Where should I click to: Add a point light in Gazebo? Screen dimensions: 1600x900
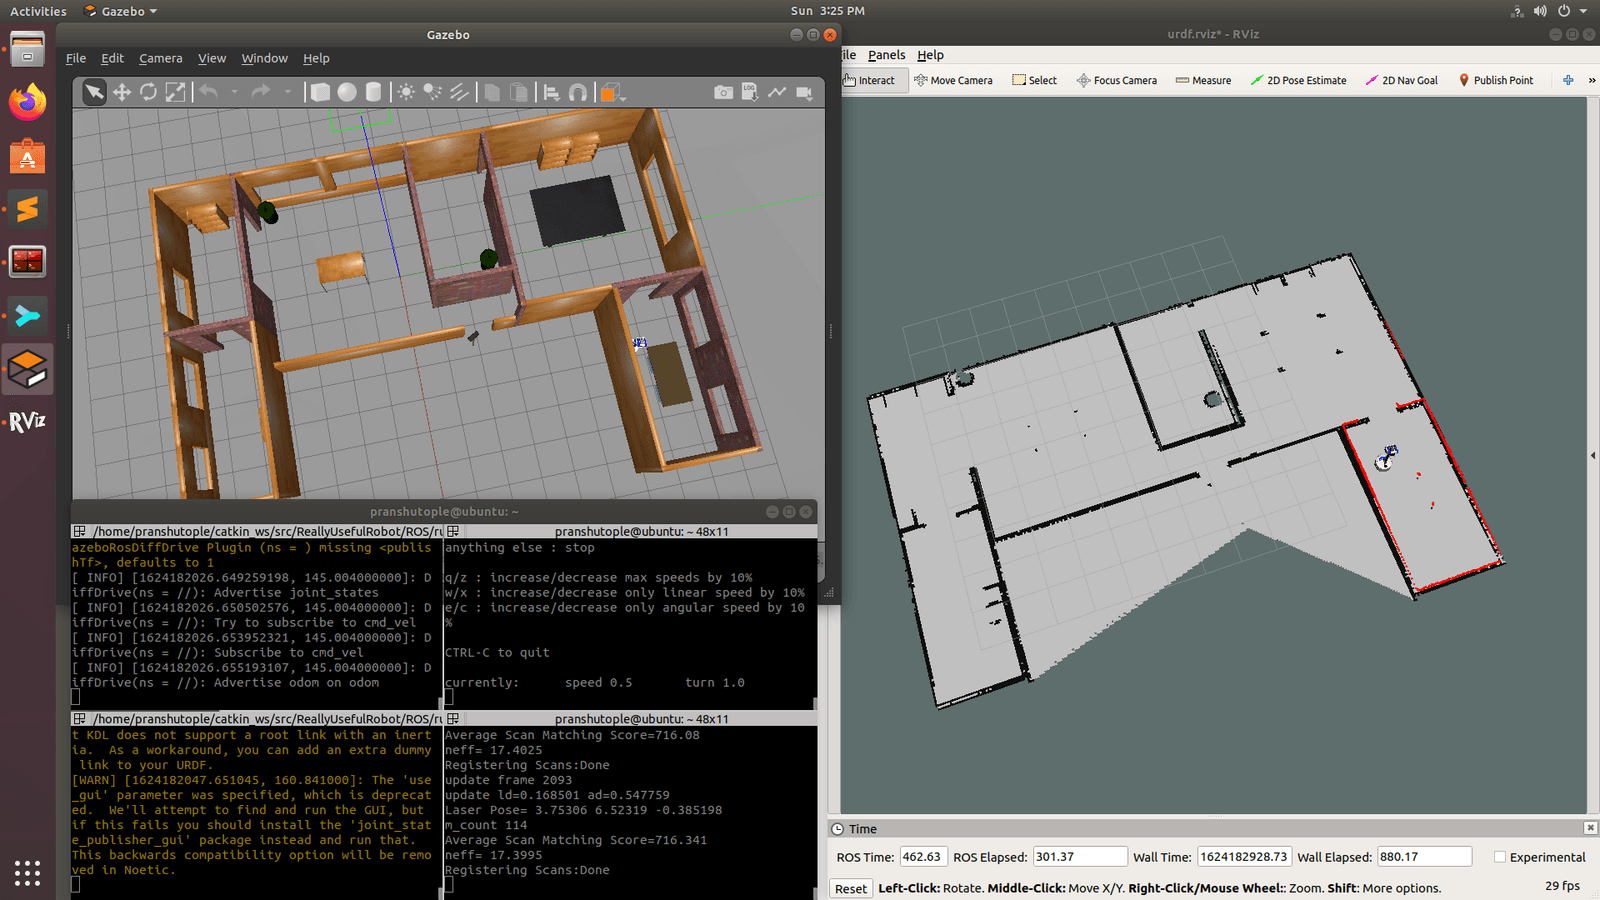(x=406, y=92)
